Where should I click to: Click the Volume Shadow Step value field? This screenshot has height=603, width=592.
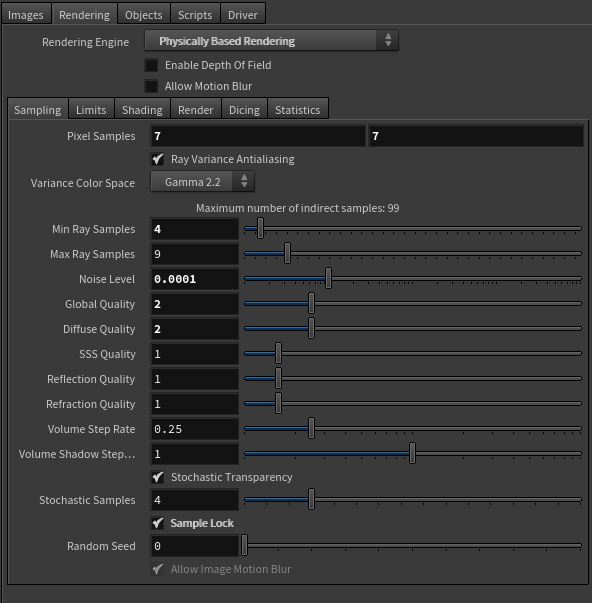coord(195,454)
